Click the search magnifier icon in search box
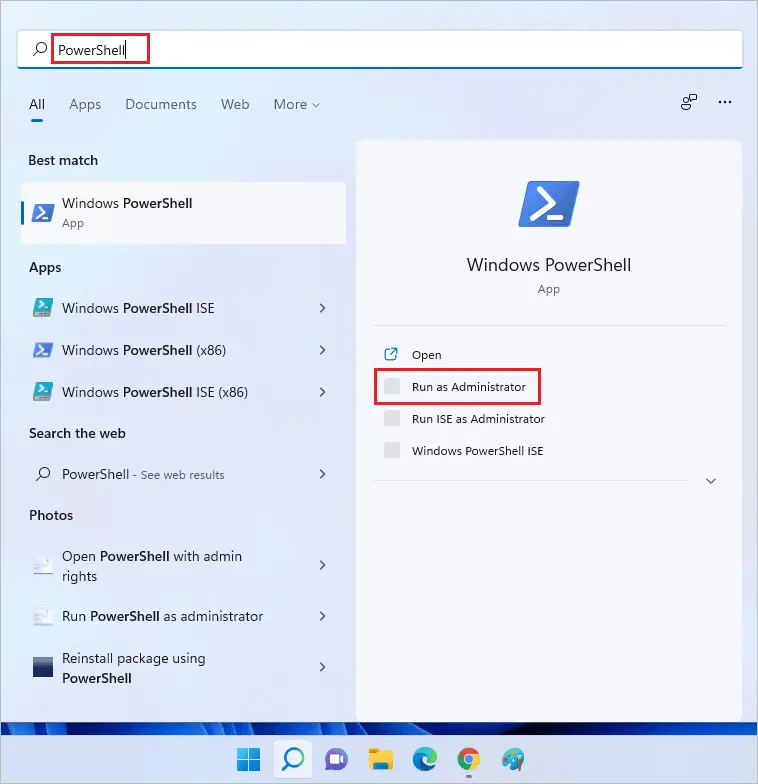 40,49
